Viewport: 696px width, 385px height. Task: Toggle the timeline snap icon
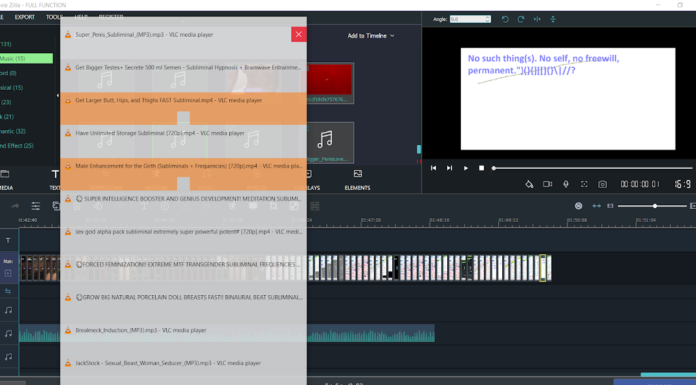click(x=578, y=206)
